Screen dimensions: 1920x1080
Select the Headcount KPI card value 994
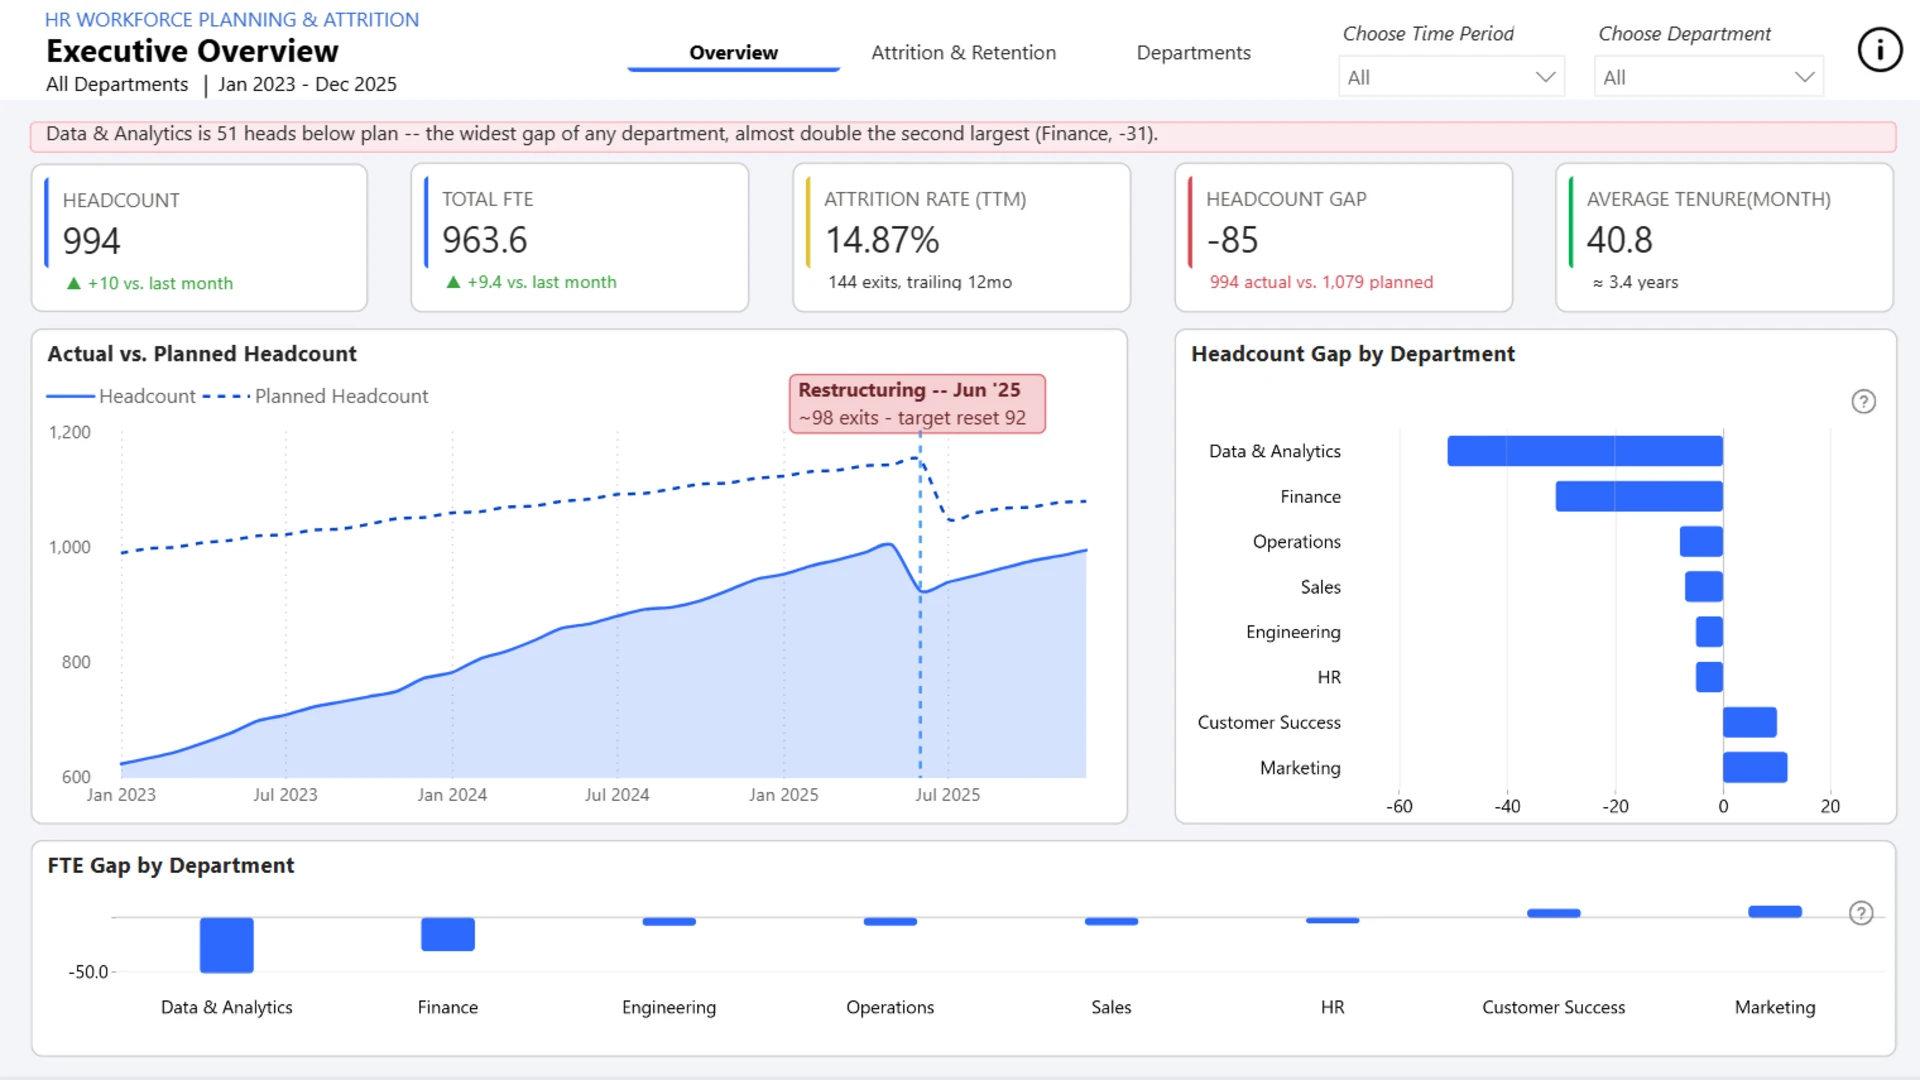click(91, 241)
